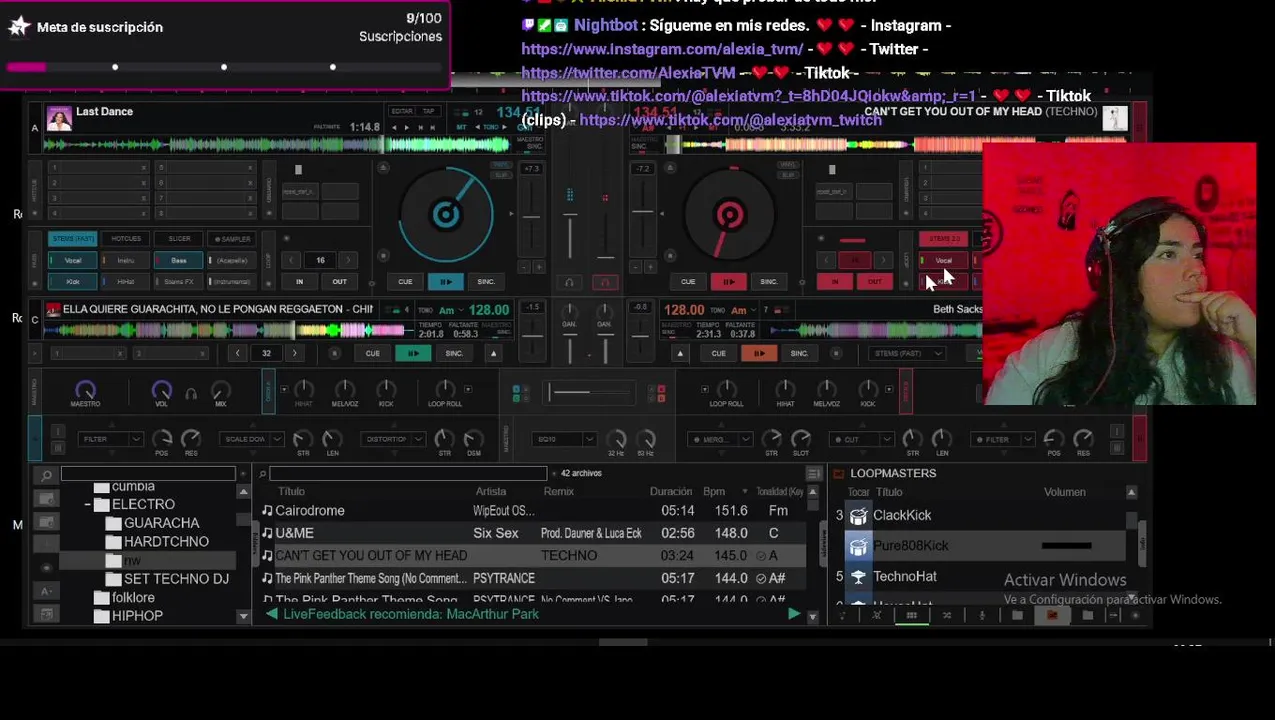Viewport: 1275px width, 720px height.
Task: Toggle the Bass stem pad
Action: 179,261
